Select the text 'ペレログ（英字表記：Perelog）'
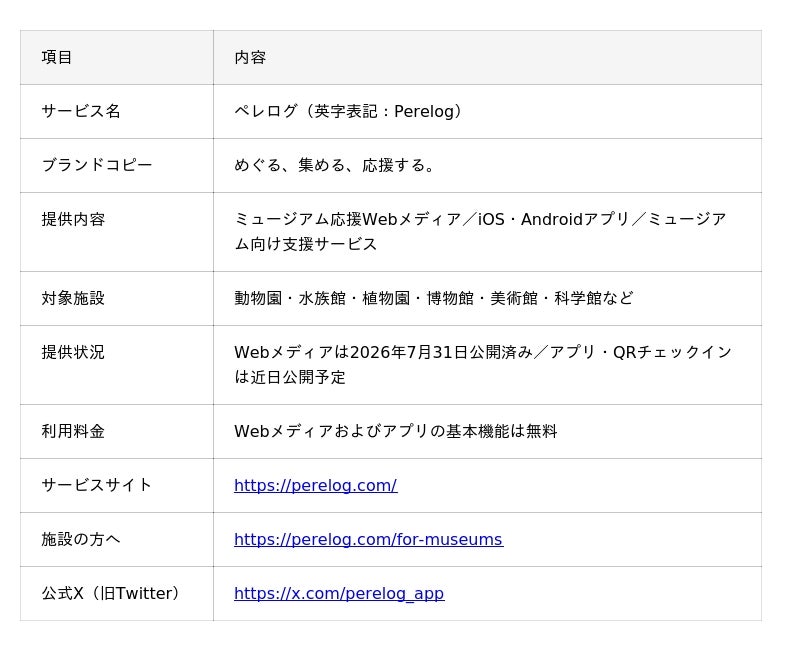 [x=348, y=111]
